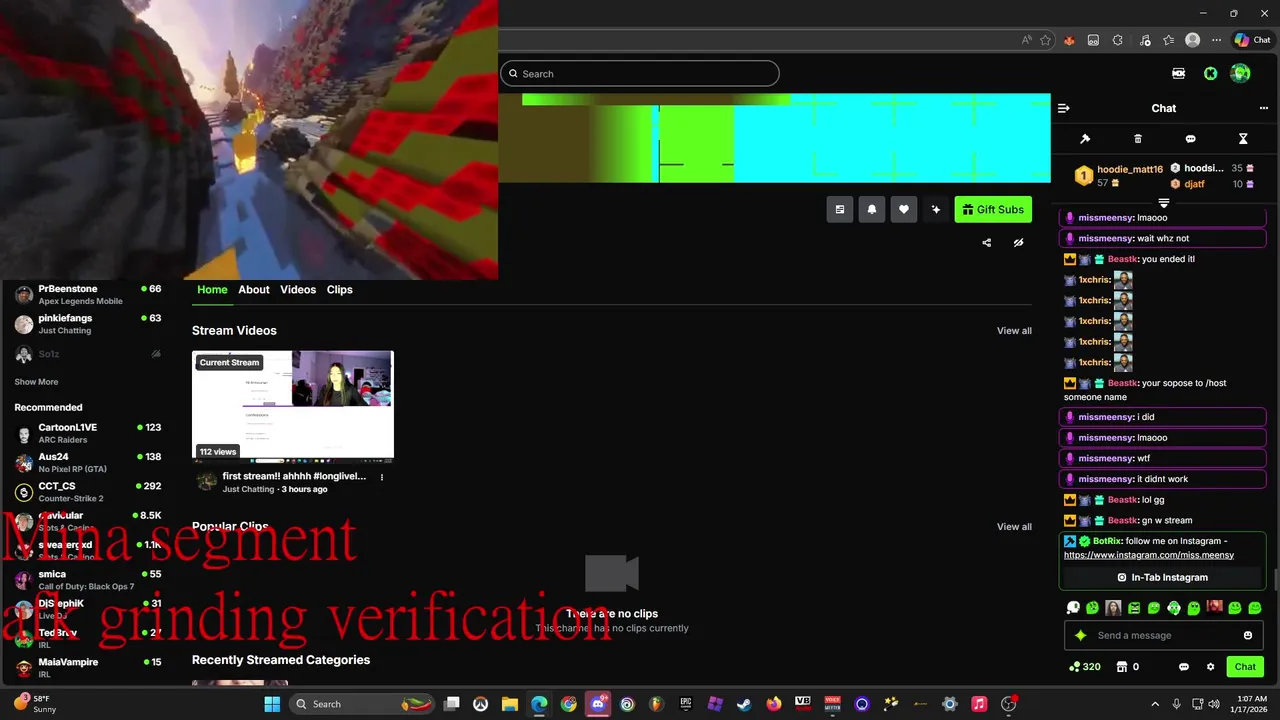Viewport: 1280px width, 720px height.
Task: Open Discord from the taskbar
Action: 598,704
